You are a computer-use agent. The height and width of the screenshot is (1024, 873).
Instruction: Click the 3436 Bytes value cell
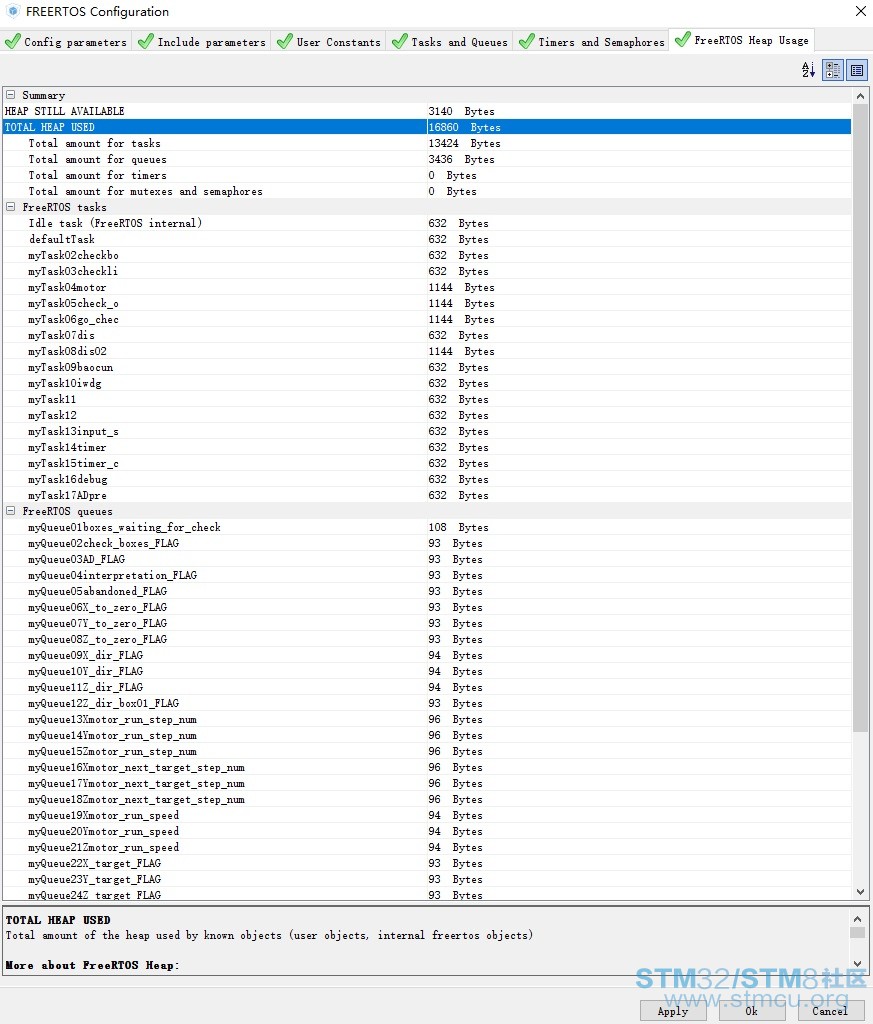click(639, 159)
